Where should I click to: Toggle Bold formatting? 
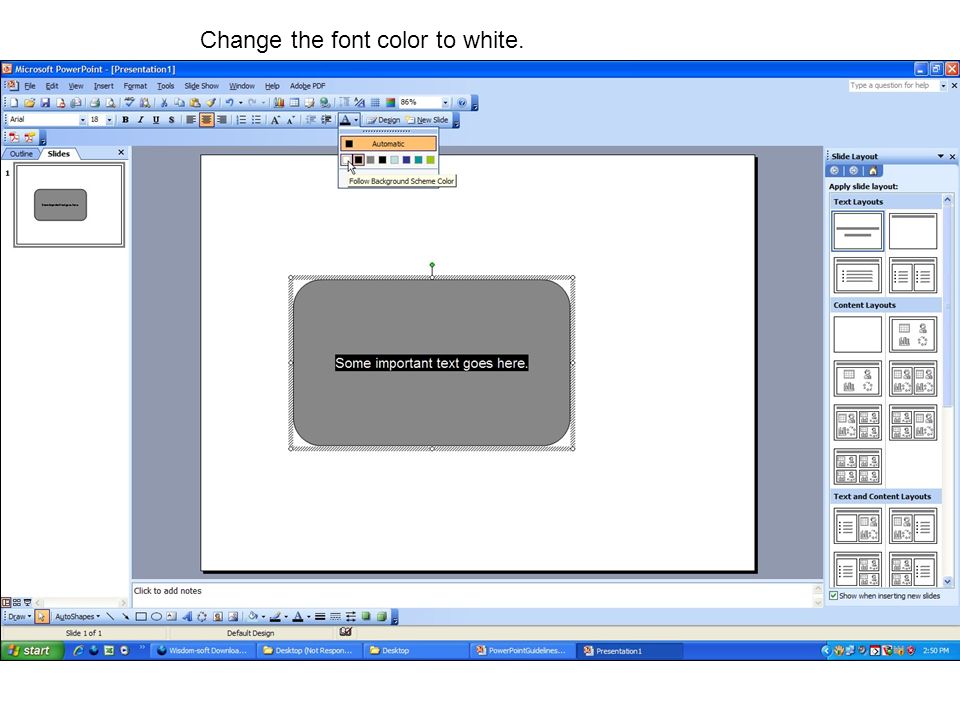(x=126, y=120)
